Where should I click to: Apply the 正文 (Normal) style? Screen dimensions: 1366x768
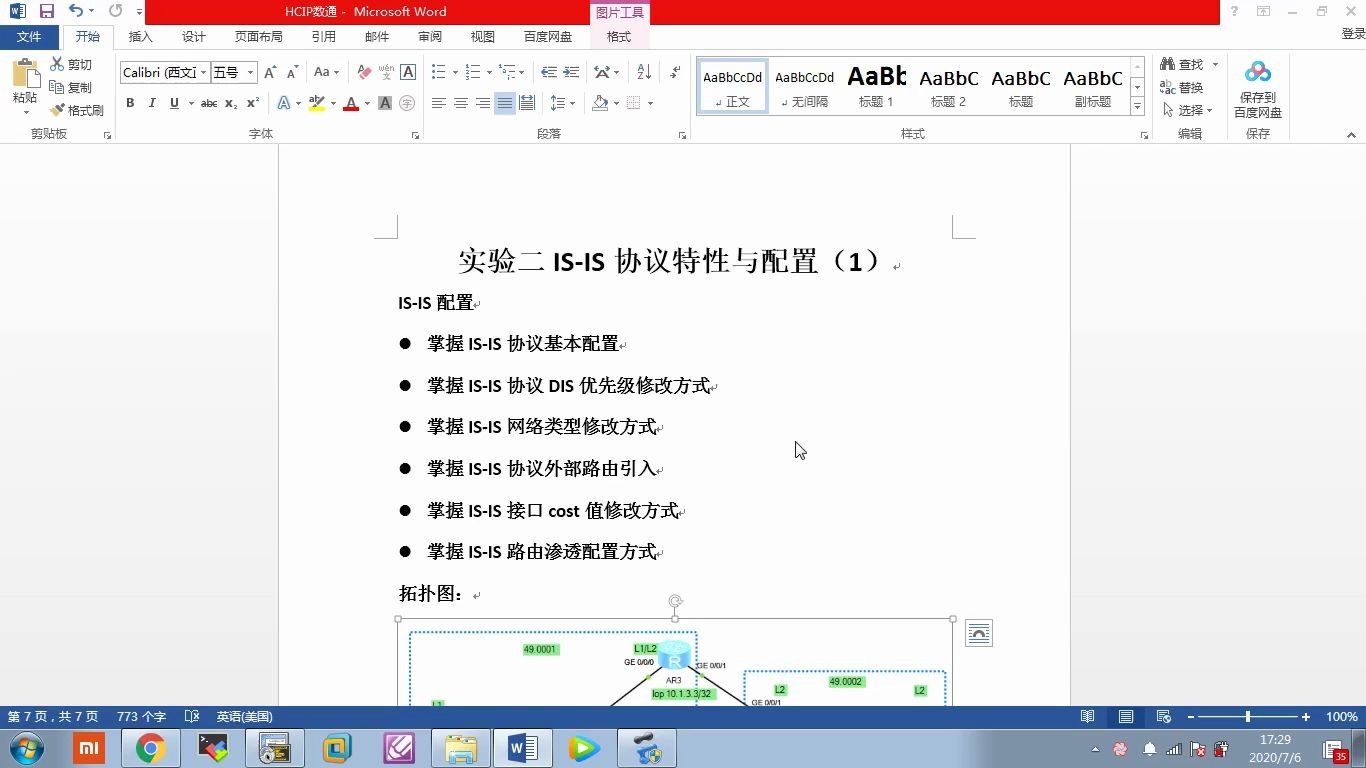point(733,87)
